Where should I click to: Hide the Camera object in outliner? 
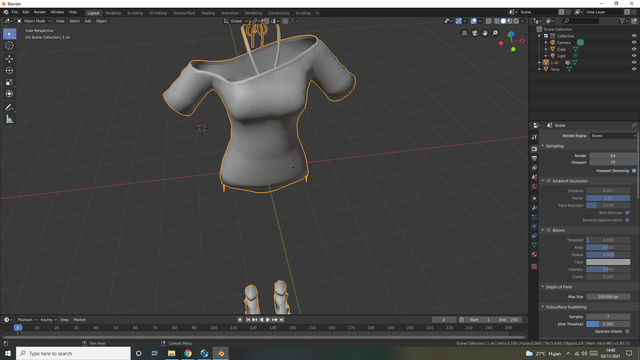pos(634,42)
